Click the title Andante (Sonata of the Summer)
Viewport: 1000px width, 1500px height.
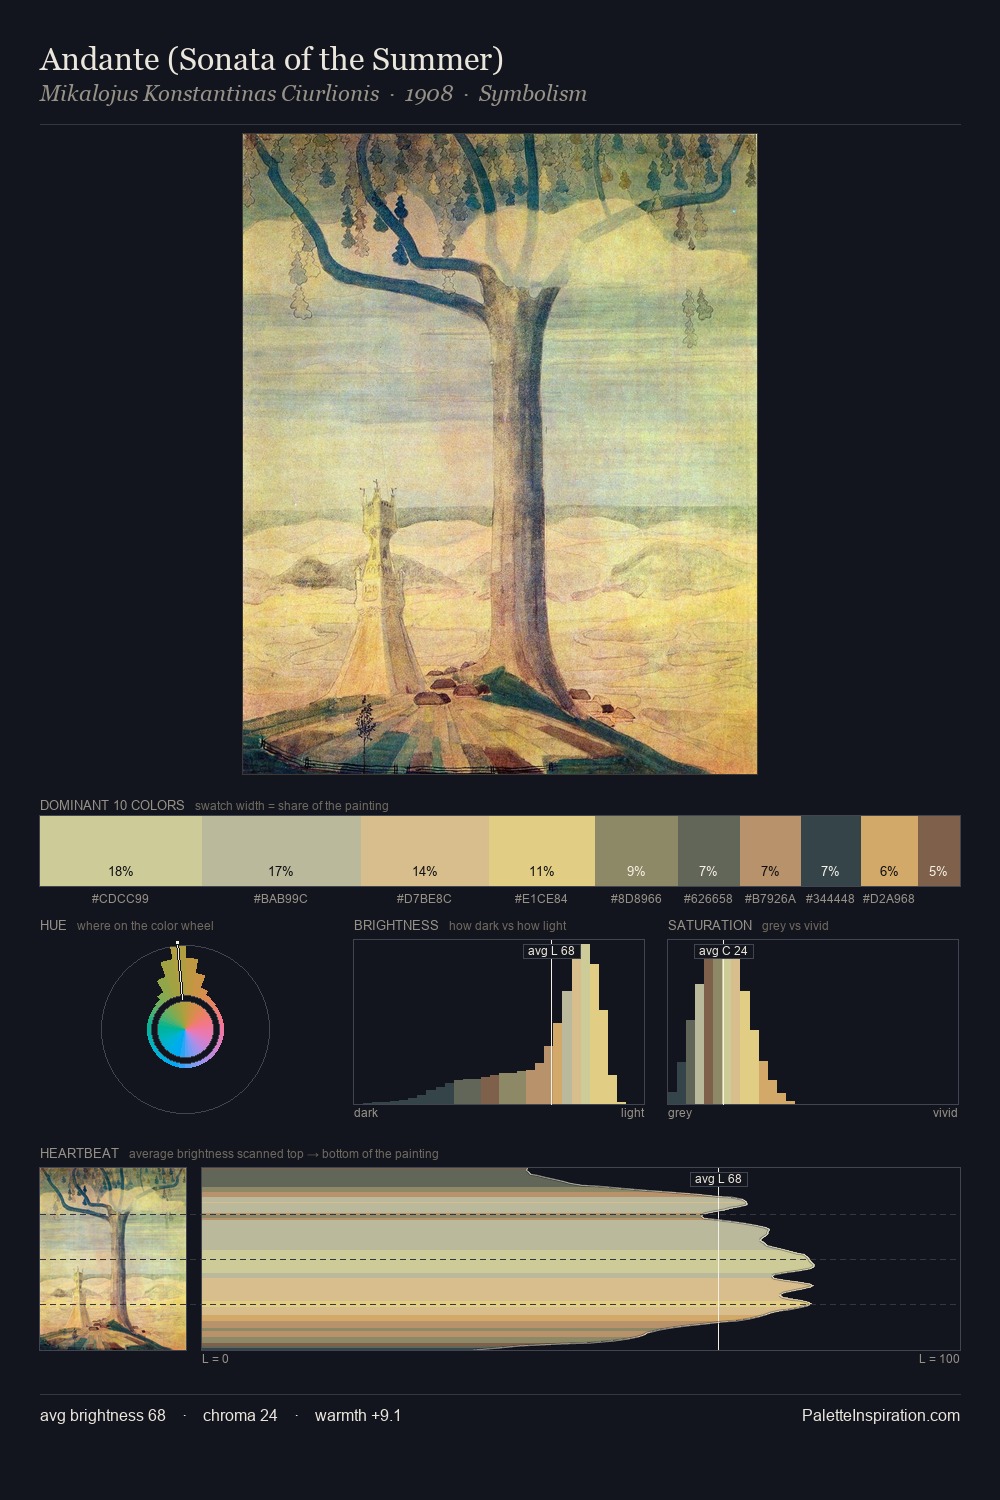point(272,60)
